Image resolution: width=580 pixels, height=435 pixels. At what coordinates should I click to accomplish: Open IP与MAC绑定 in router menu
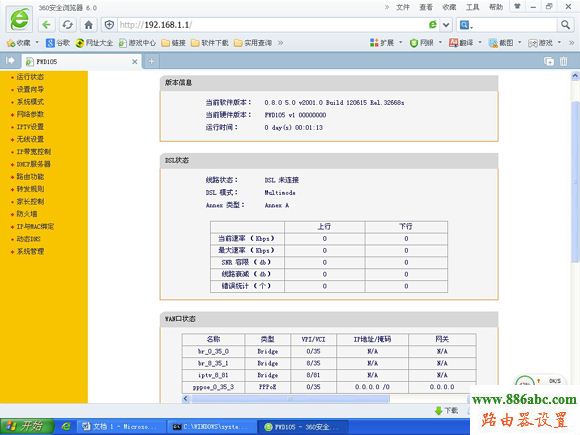35,226
